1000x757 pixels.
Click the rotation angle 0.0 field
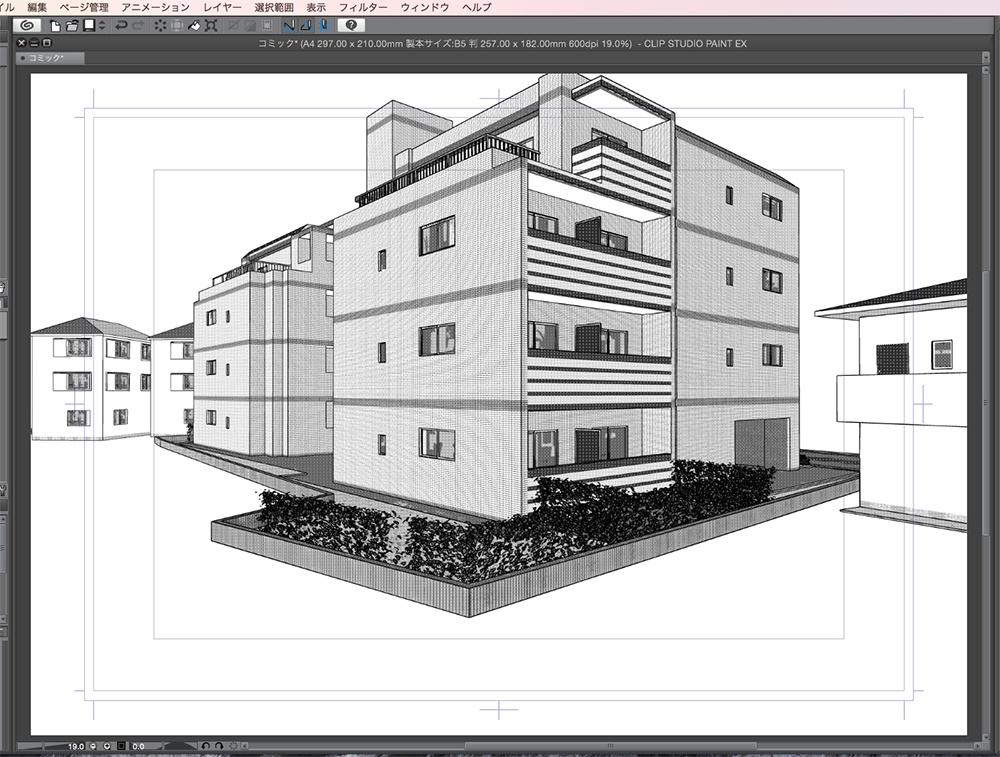click(137, 747)
